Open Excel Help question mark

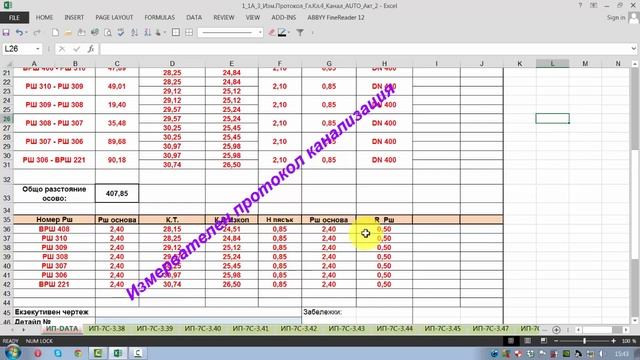pos(580,5)
